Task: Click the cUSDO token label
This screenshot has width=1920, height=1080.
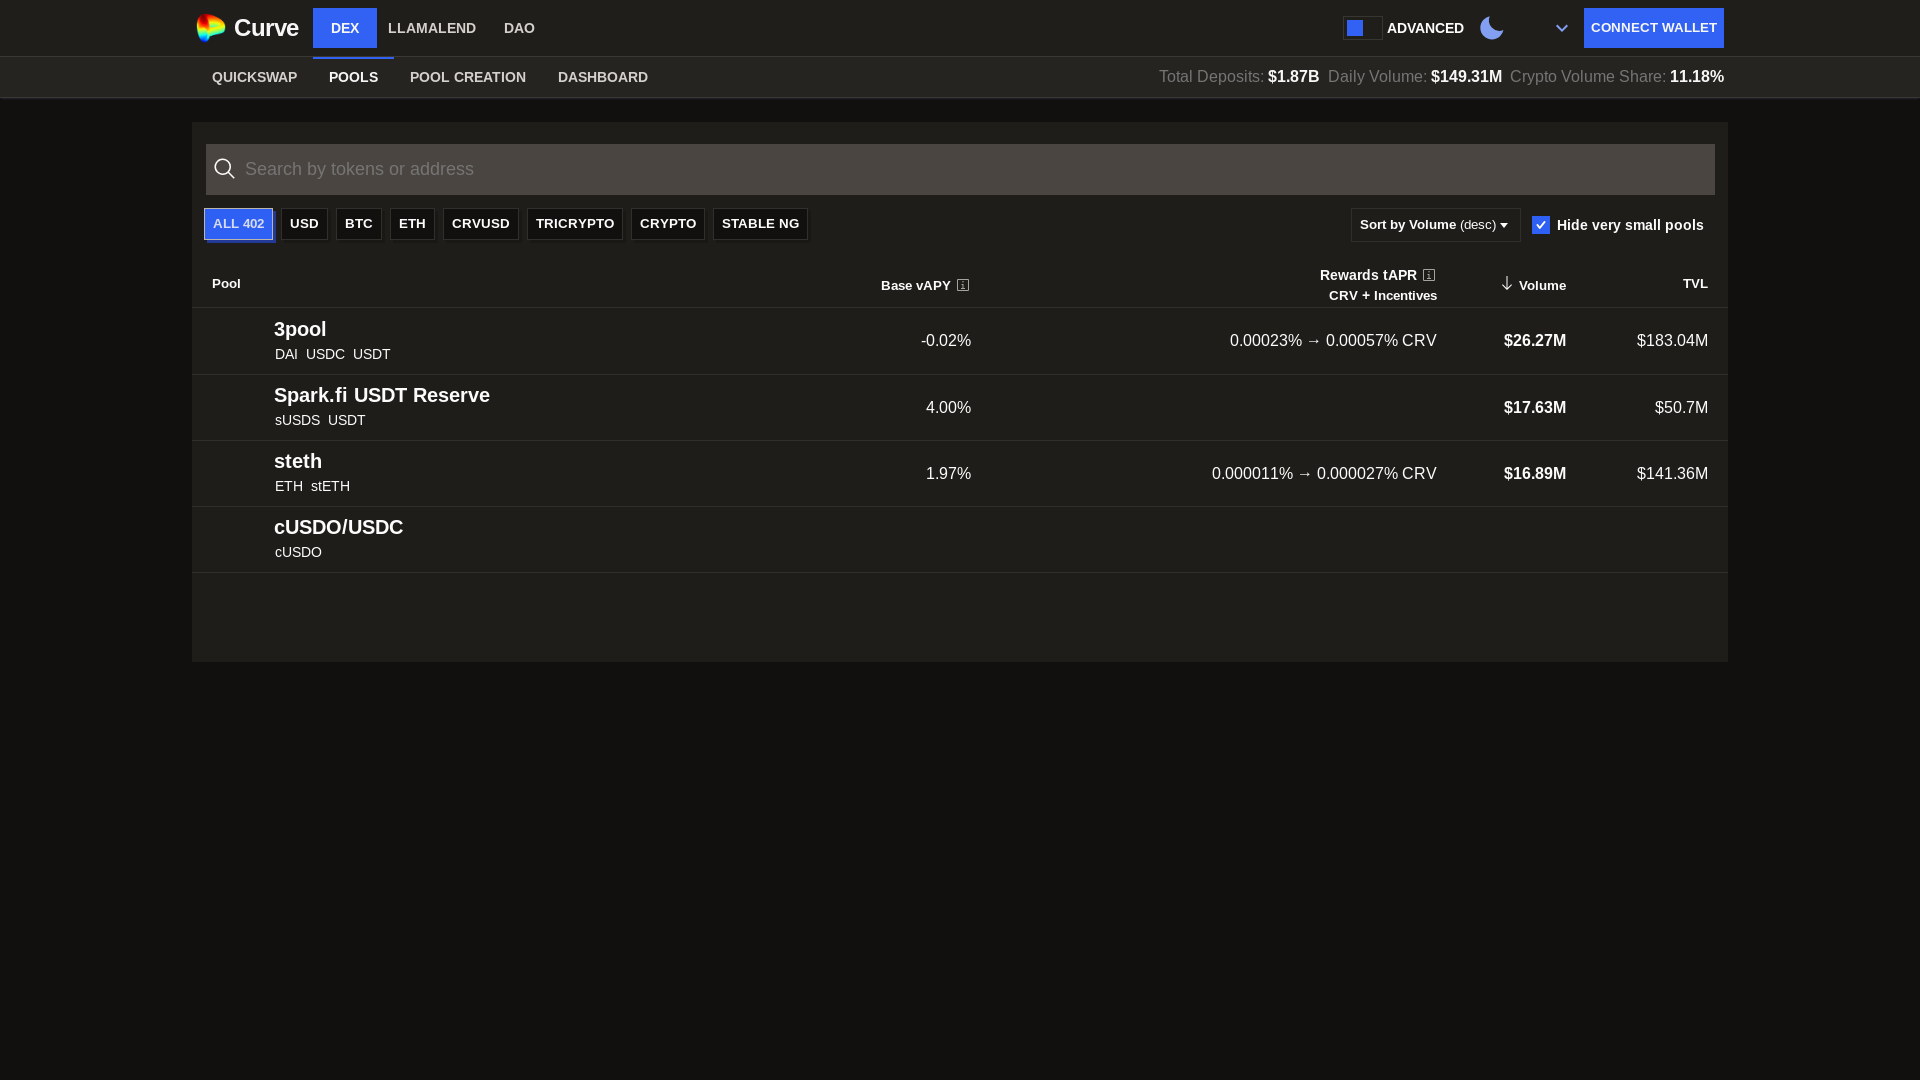Action: 298,552
